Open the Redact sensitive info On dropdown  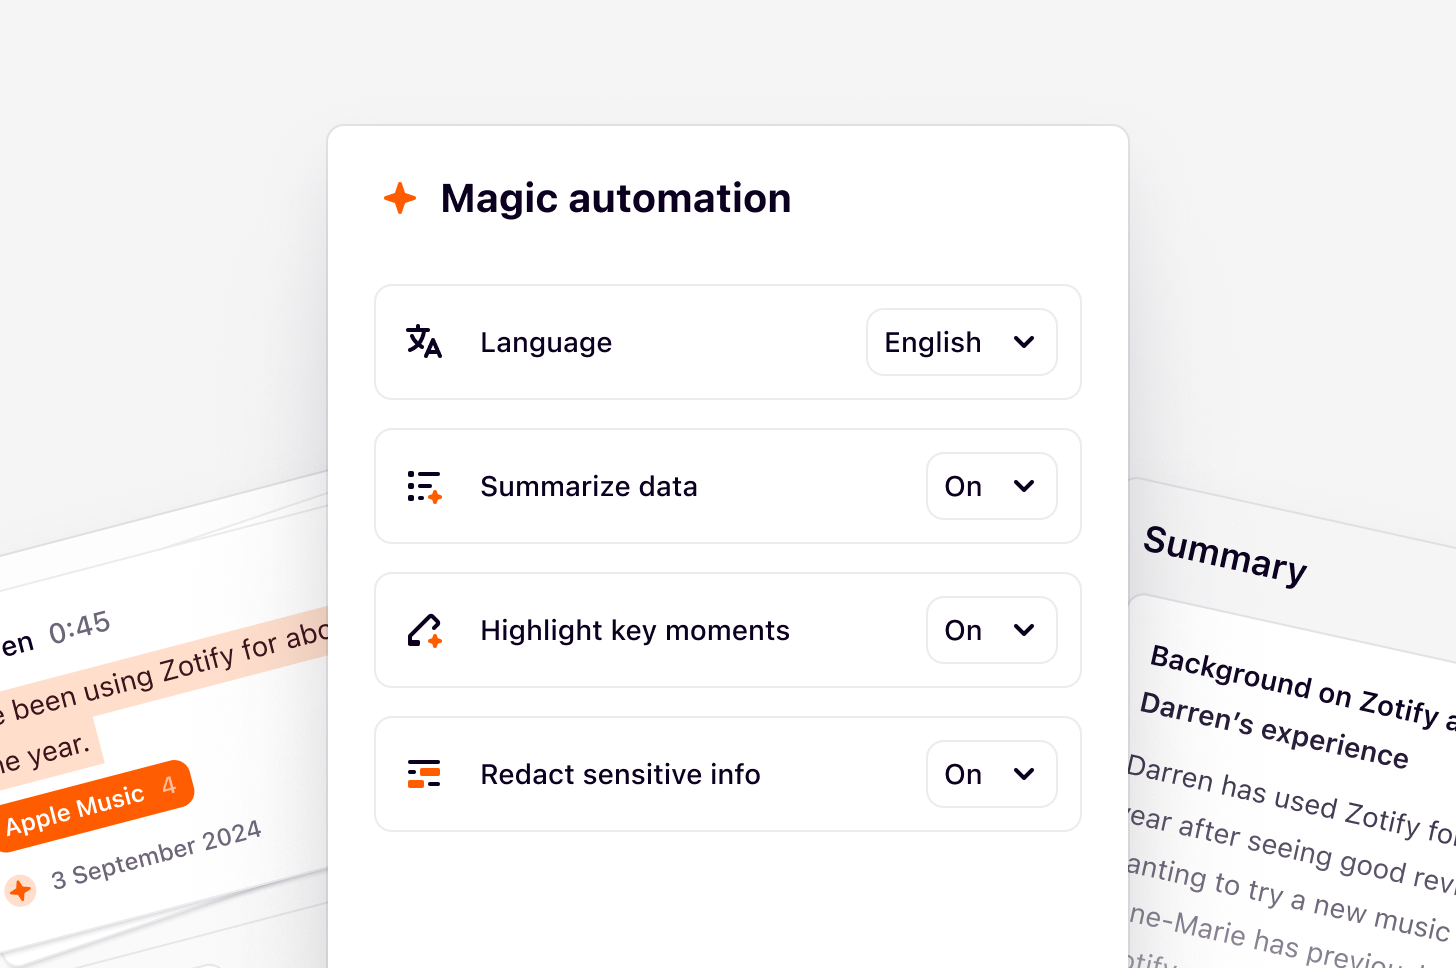(991, 774)
